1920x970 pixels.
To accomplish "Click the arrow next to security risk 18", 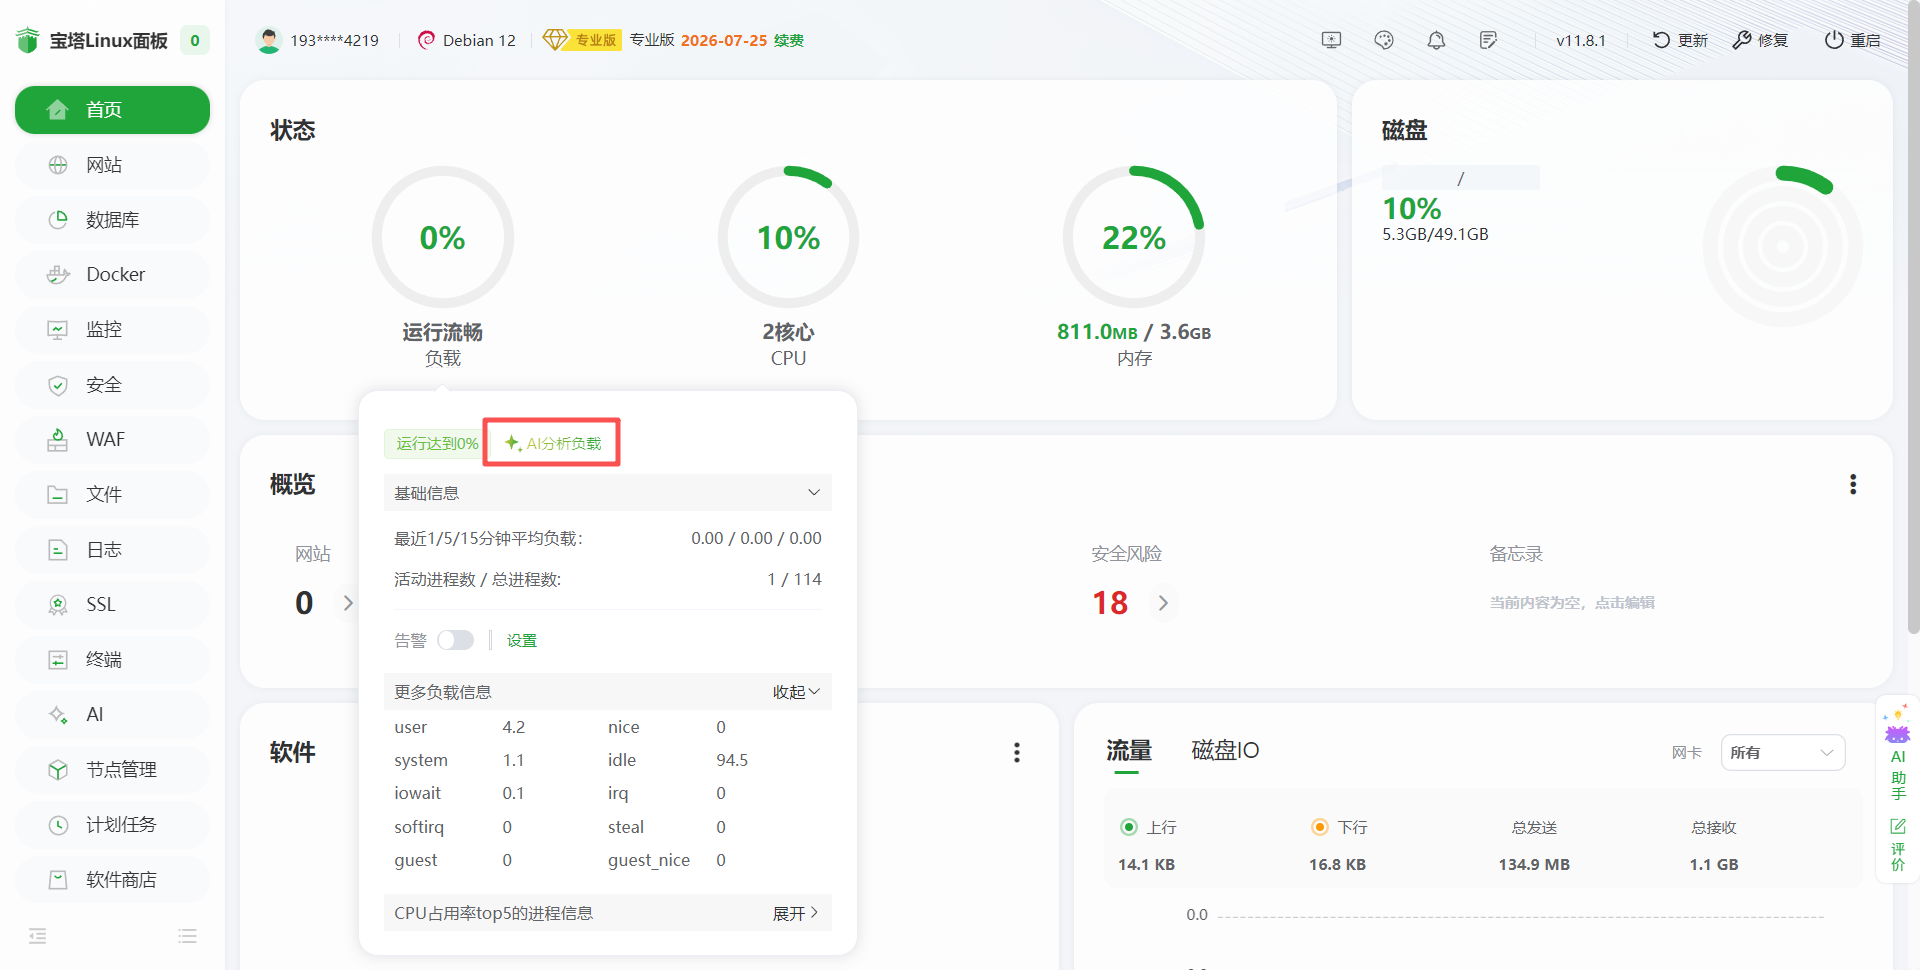I will tap(1163, 603).
